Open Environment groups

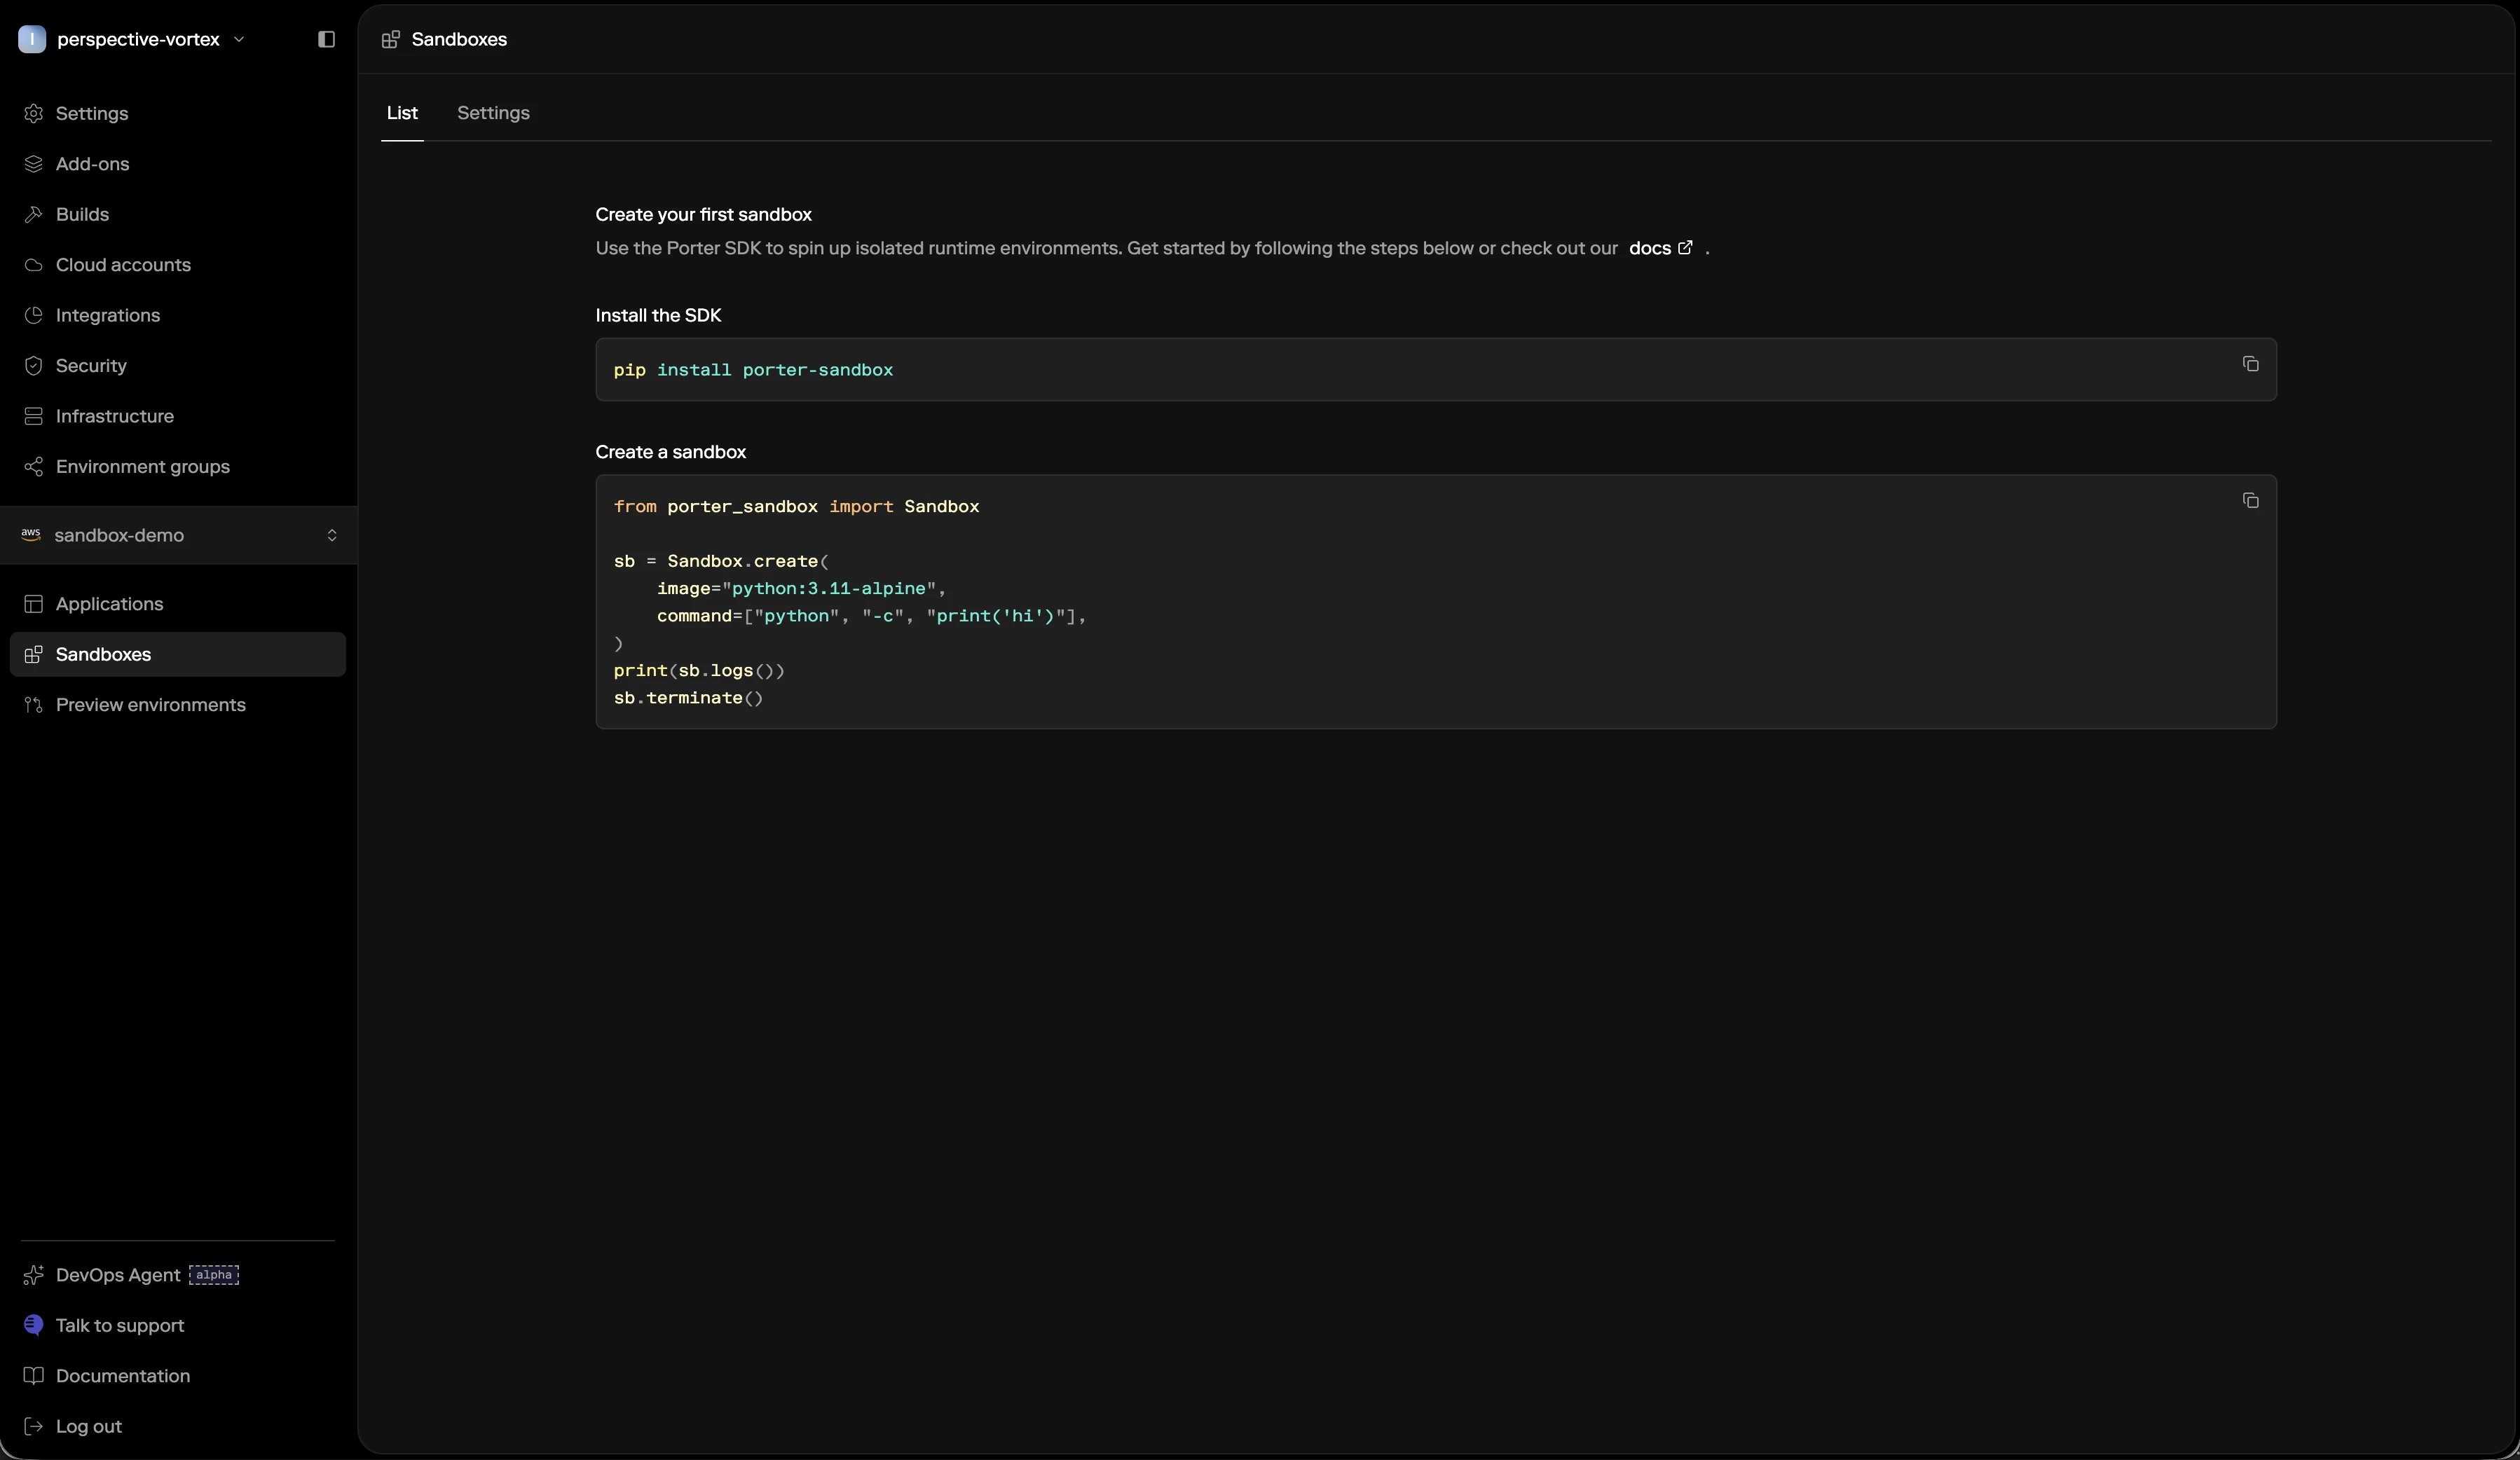[x=178, y=467]
